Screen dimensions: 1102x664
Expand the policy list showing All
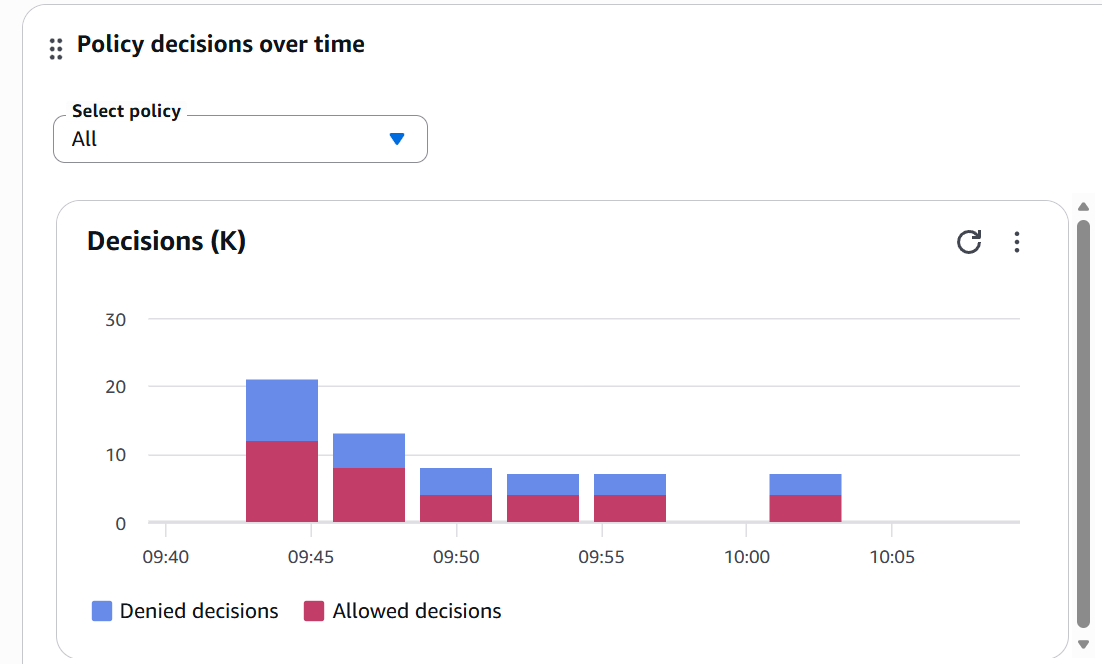click(240, 139)
